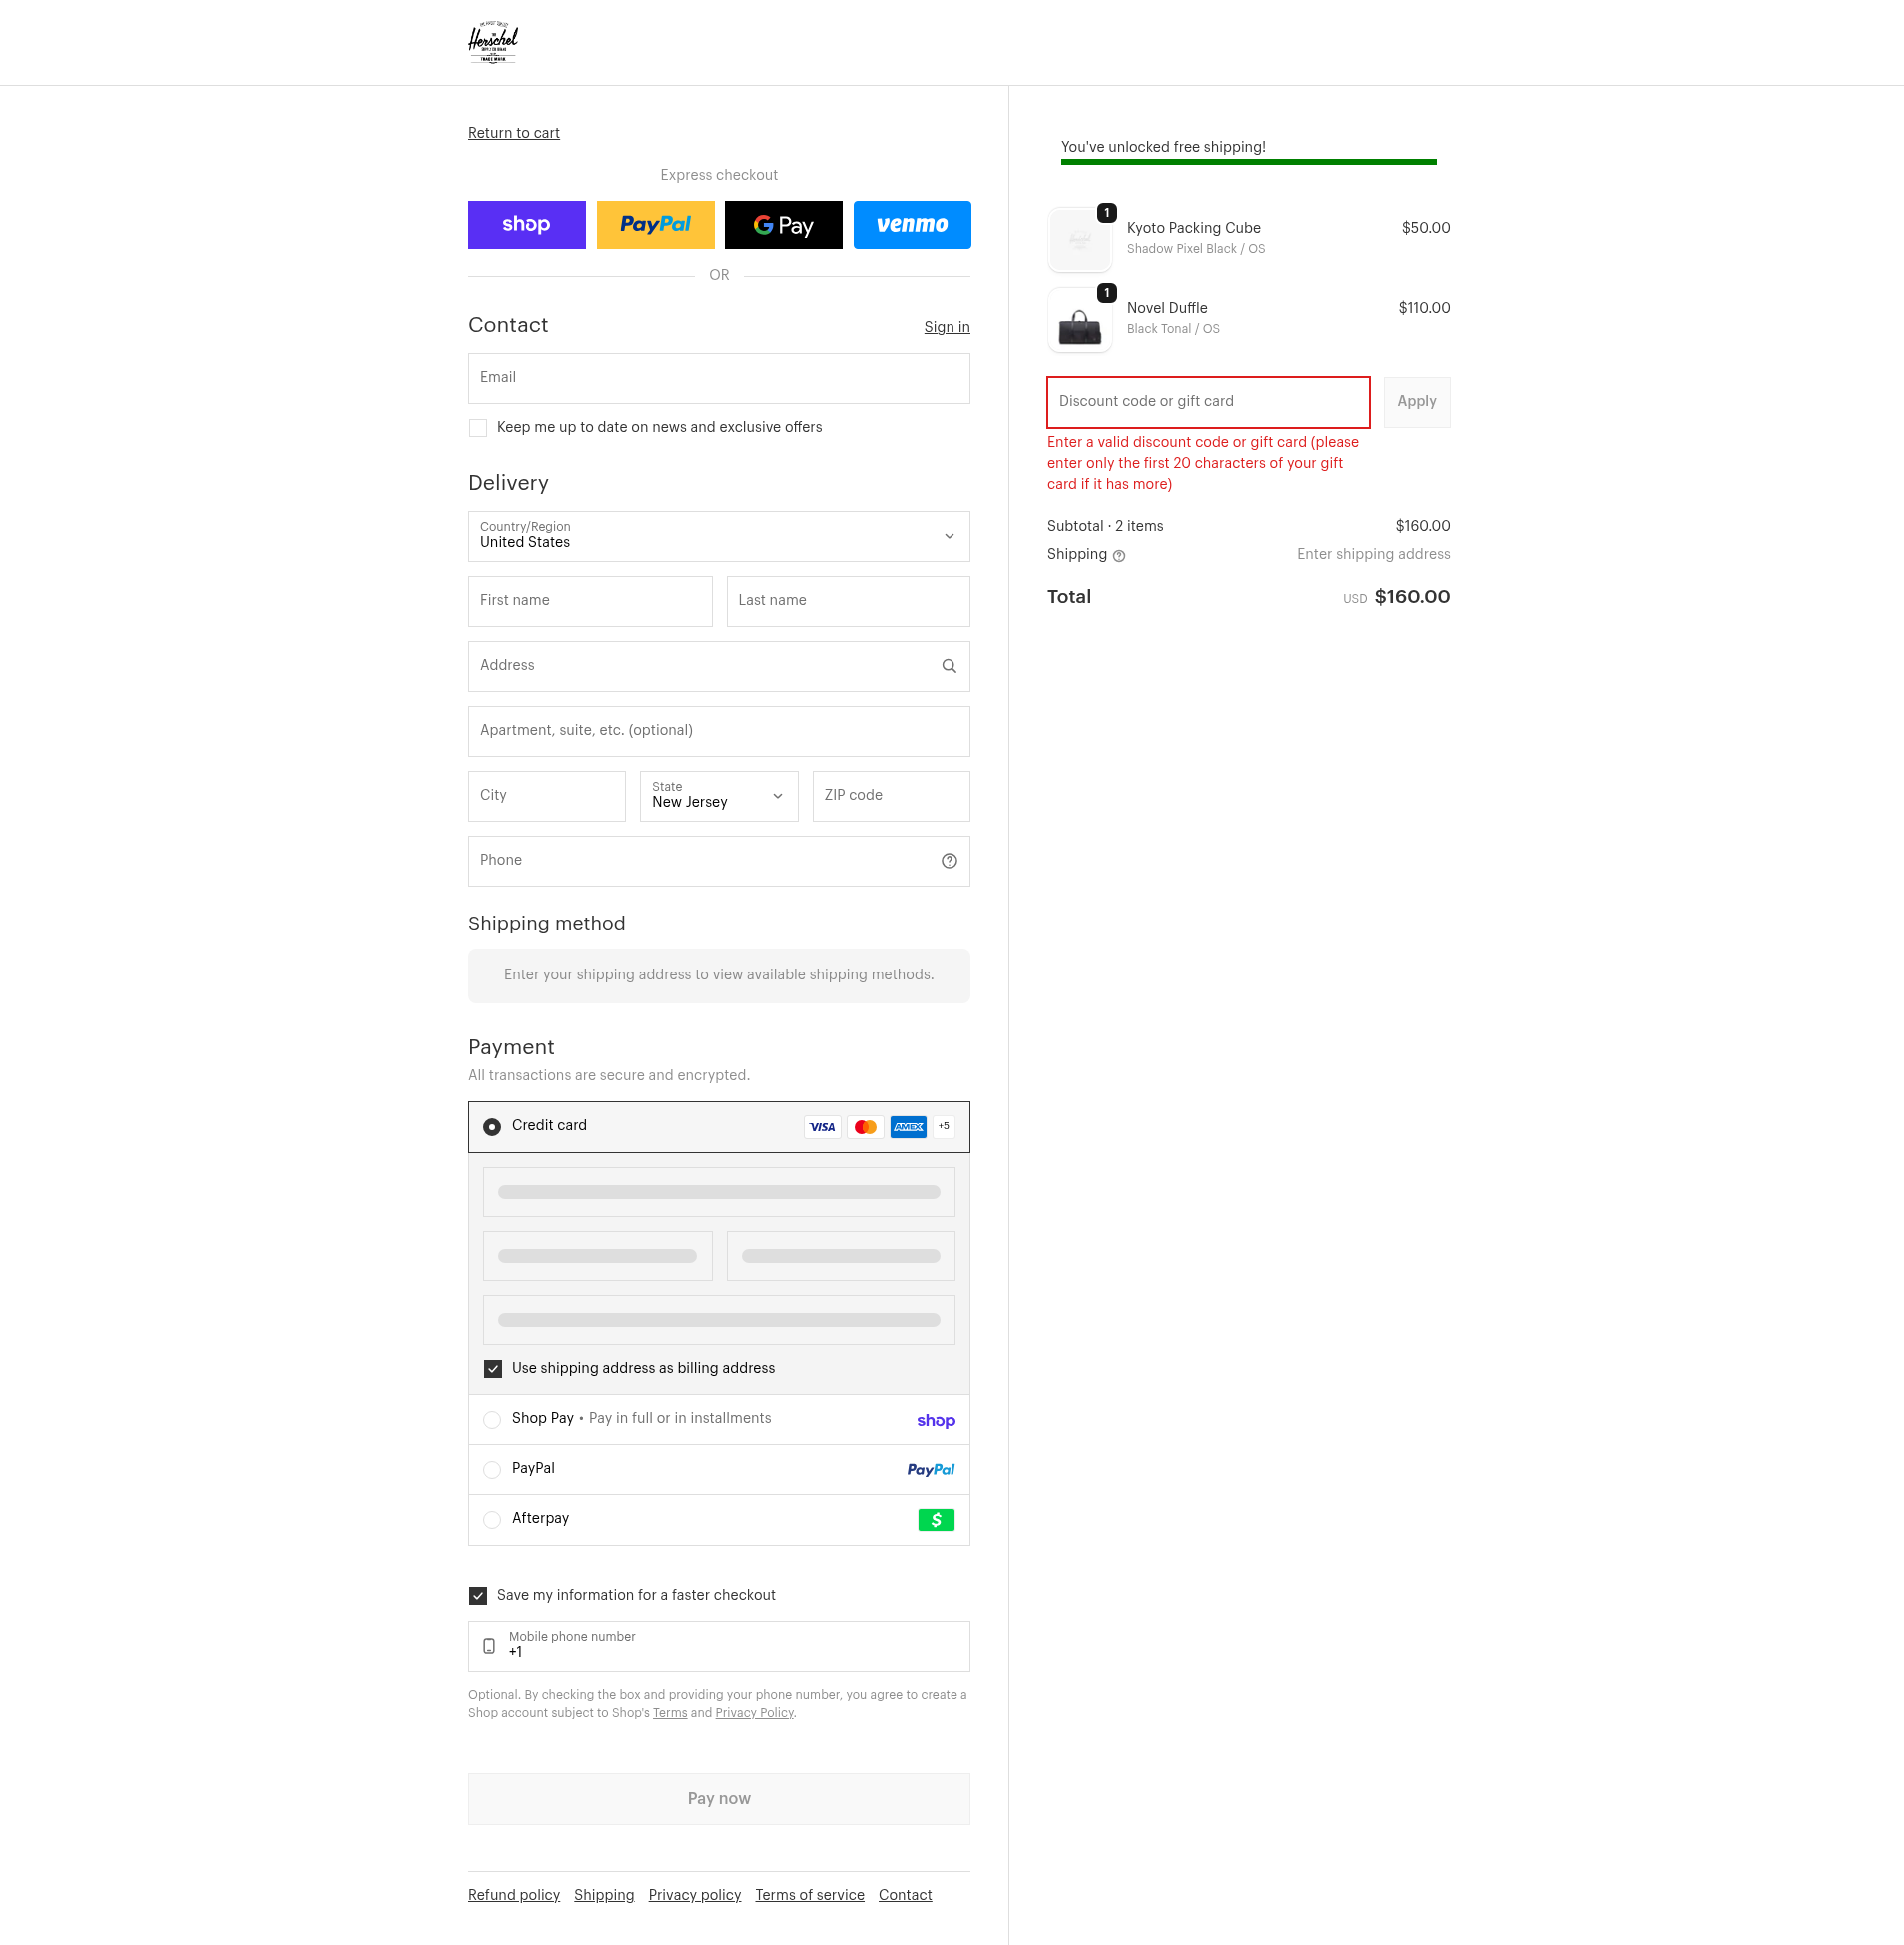
Task: Click the green free shipping progress bar
Action: tap(1248, 162)
